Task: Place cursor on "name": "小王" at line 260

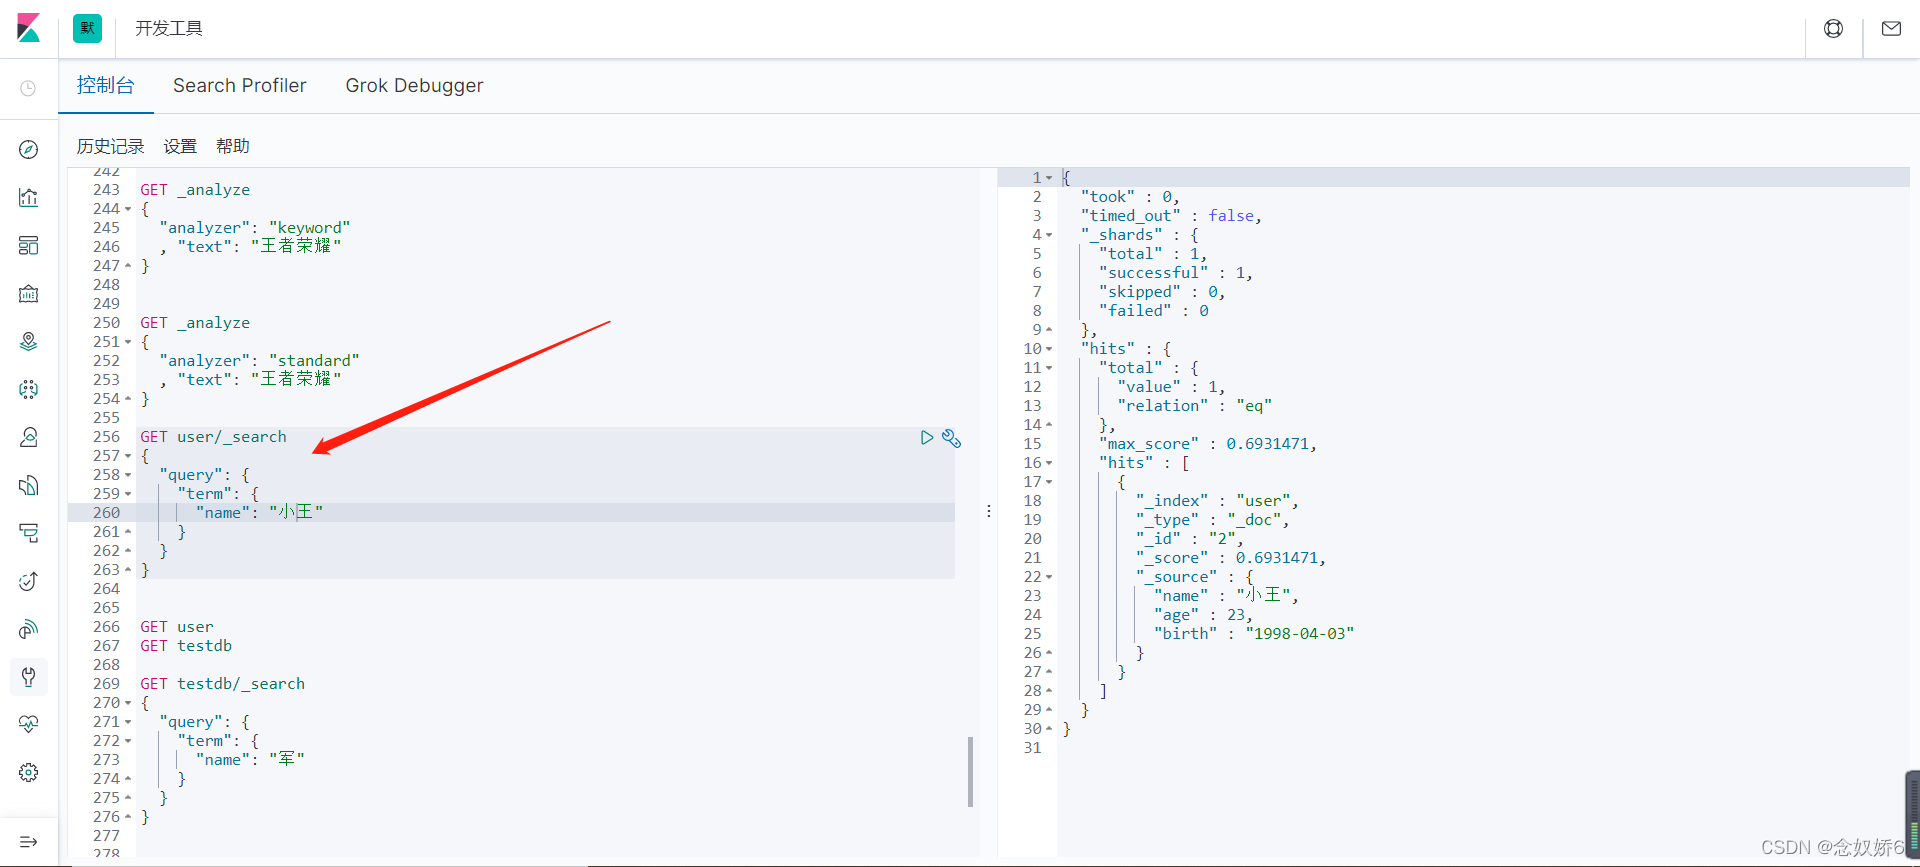Action: pos(259,513)
